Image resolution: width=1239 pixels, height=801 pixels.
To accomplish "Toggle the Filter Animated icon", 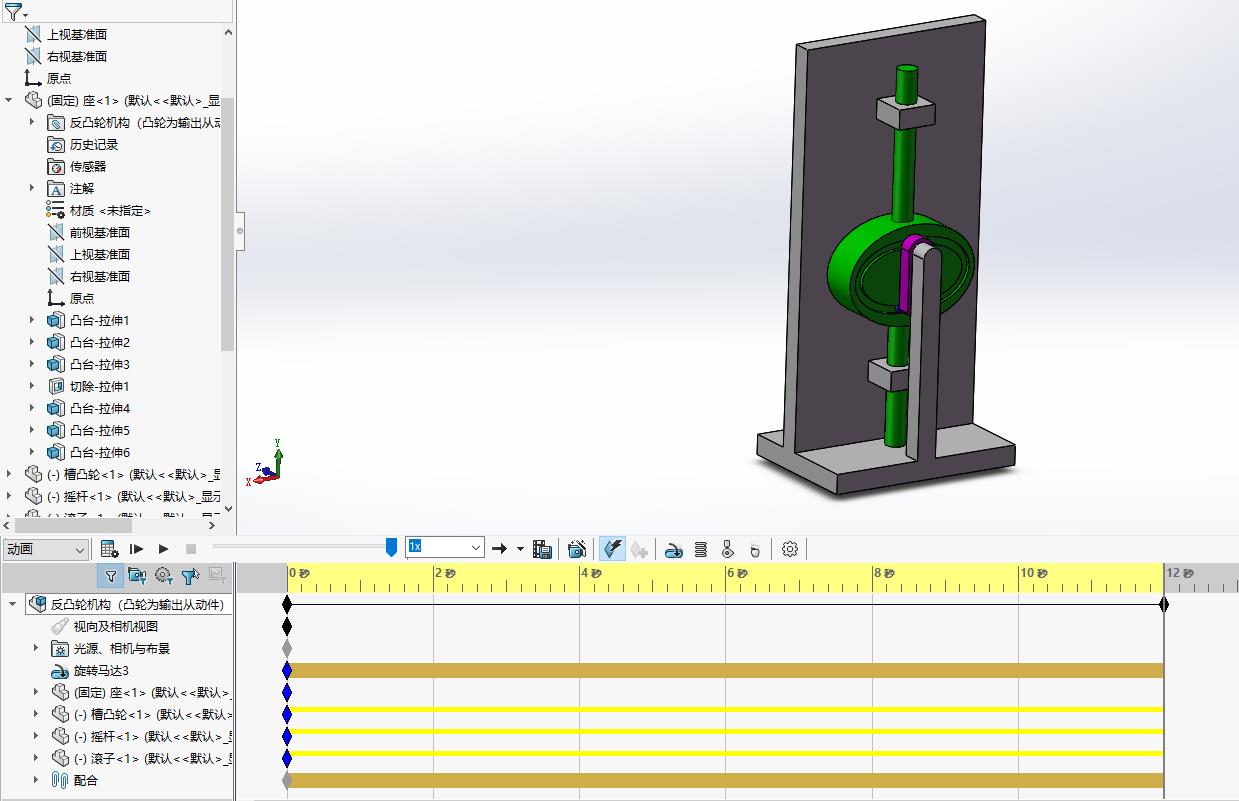I will [x=137, y=575].
